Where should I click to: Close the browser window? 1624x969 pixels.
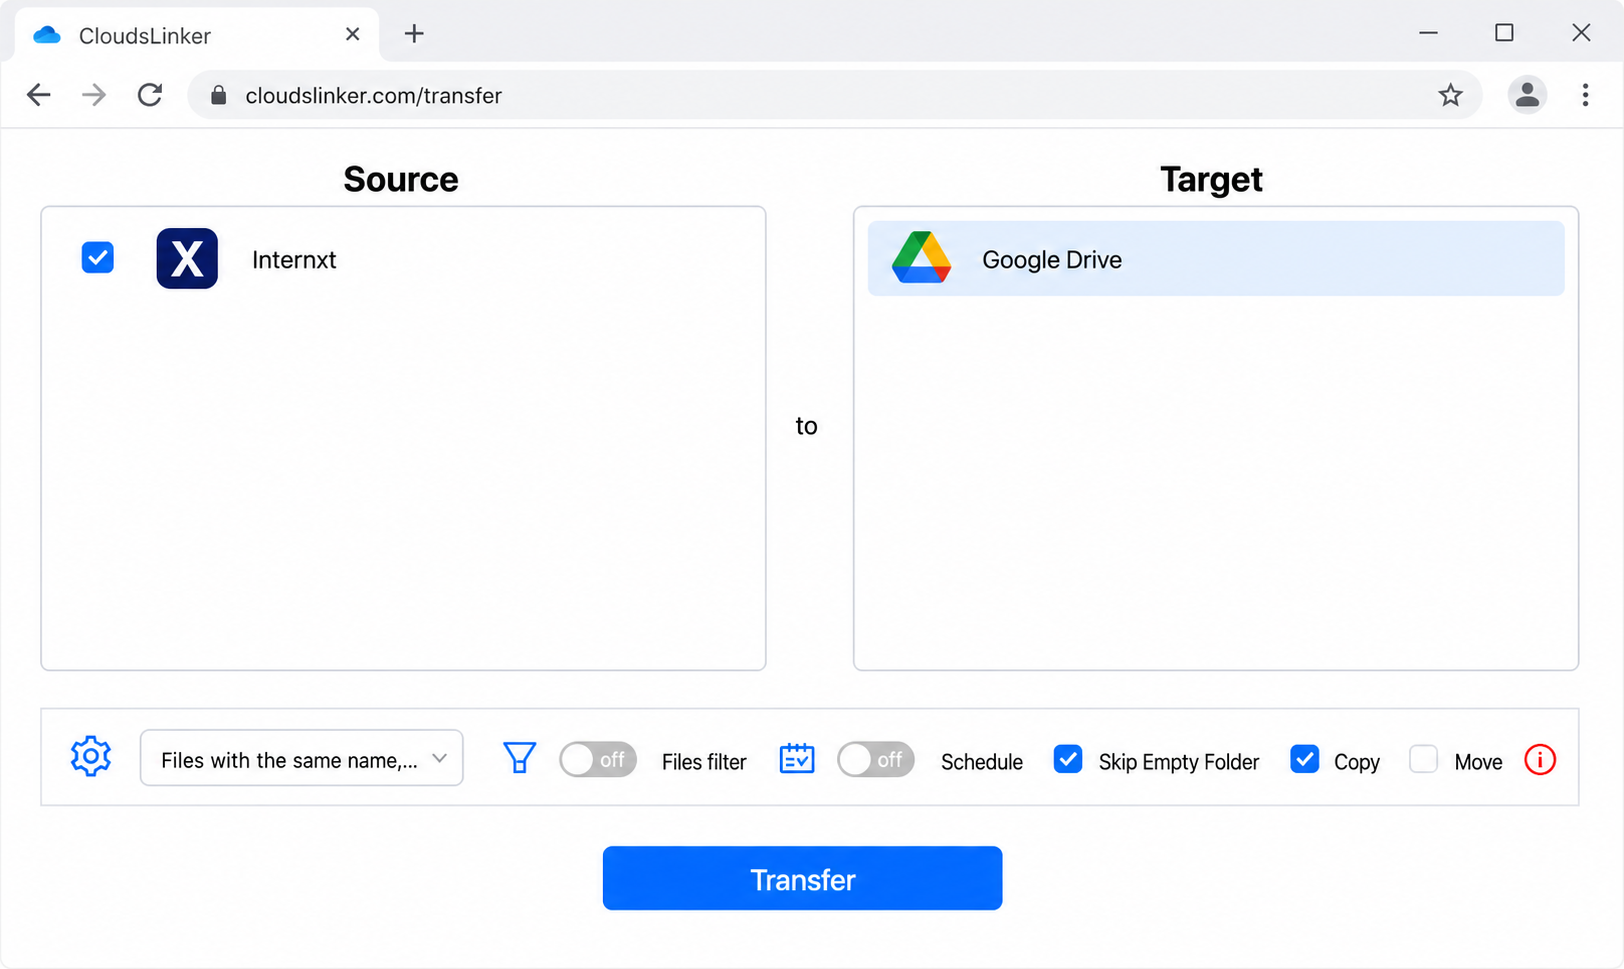1581,33
